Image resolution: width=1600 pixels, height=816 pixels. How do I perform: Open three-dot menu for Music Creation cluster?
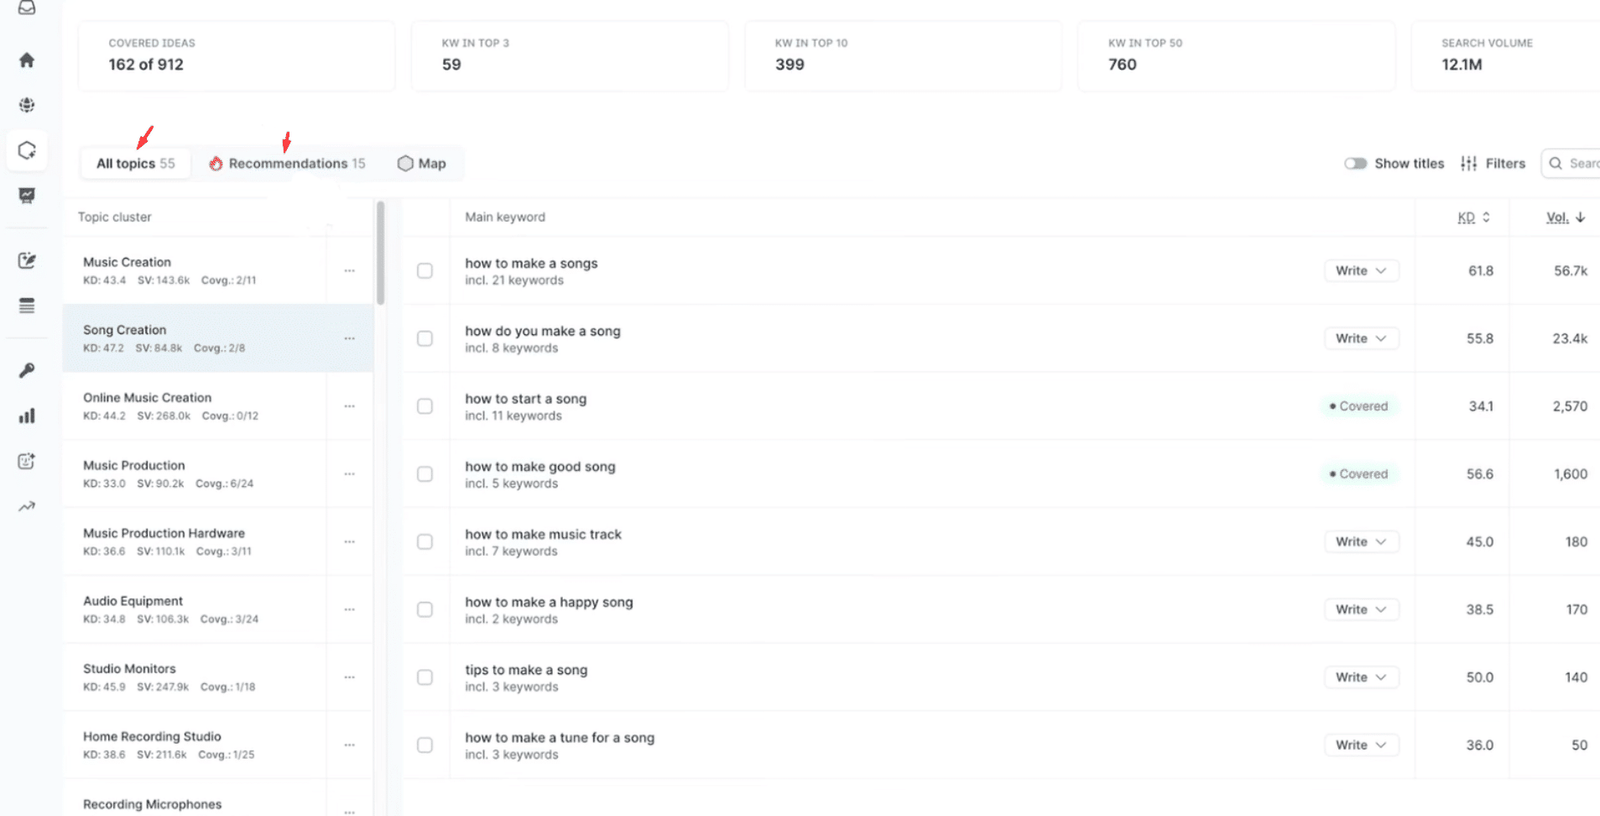[349, 271]
